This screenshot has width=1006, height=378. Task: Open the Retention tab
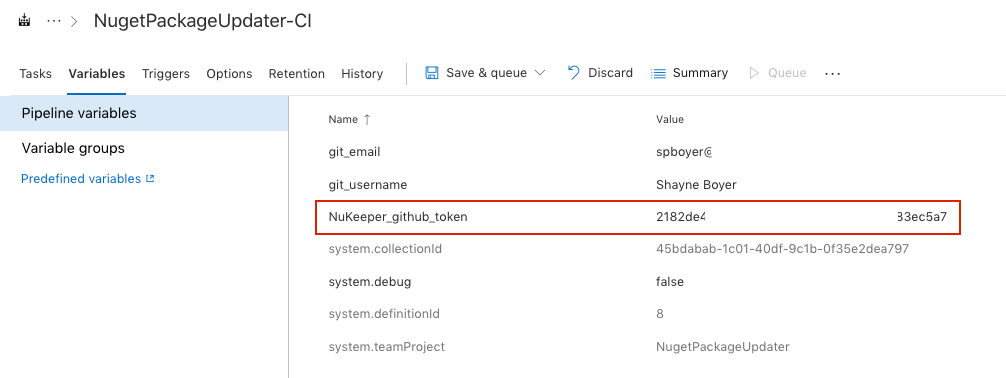[296, 74]
